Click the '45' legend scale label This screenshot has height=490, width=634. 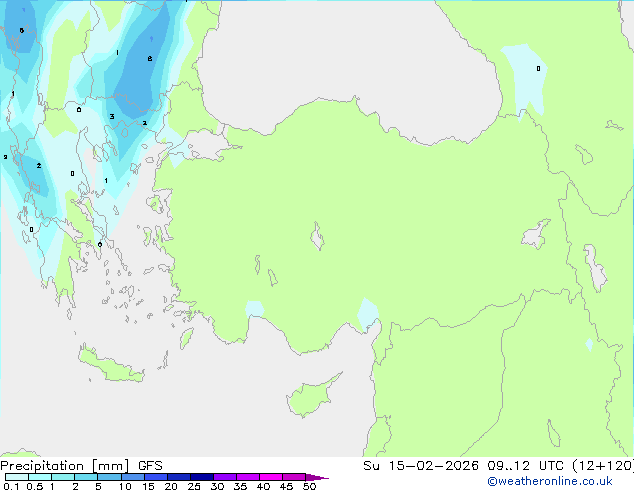pos(286,486)
